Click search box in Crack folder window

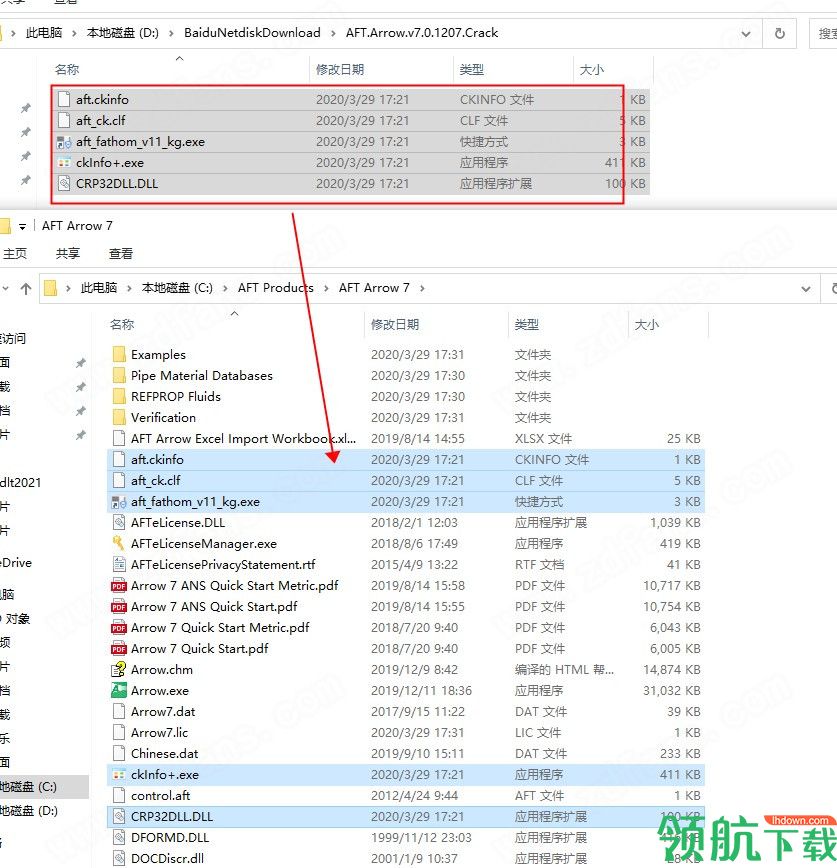pos(823,34)
